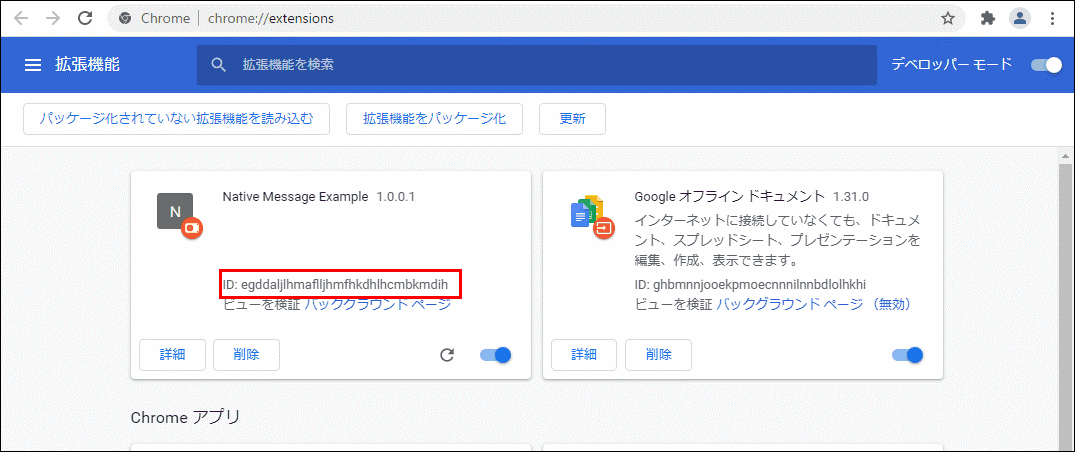This screenshot has width=1075, height=452.
Task: Open バックグラウンド ページ link of Native Message Example
Action: 377,305
